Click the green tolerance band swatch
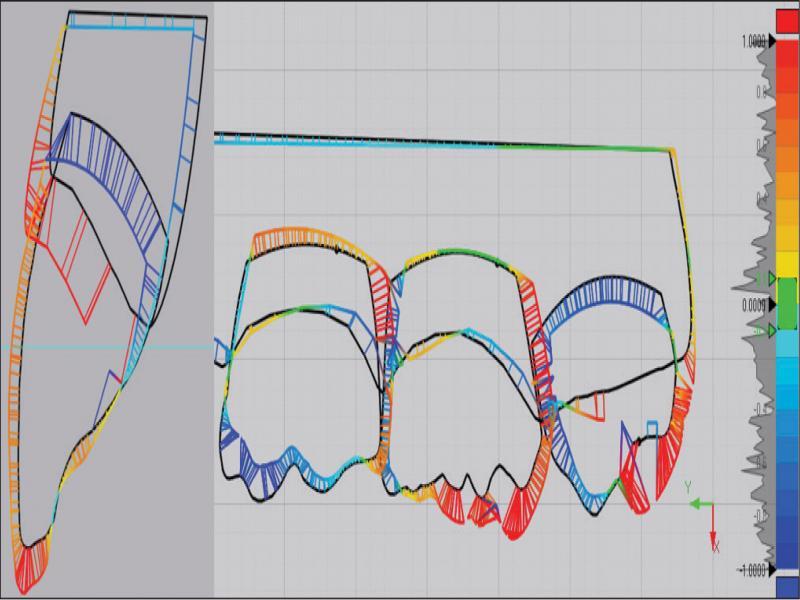 pyautogui.click(x=787, y=304)
